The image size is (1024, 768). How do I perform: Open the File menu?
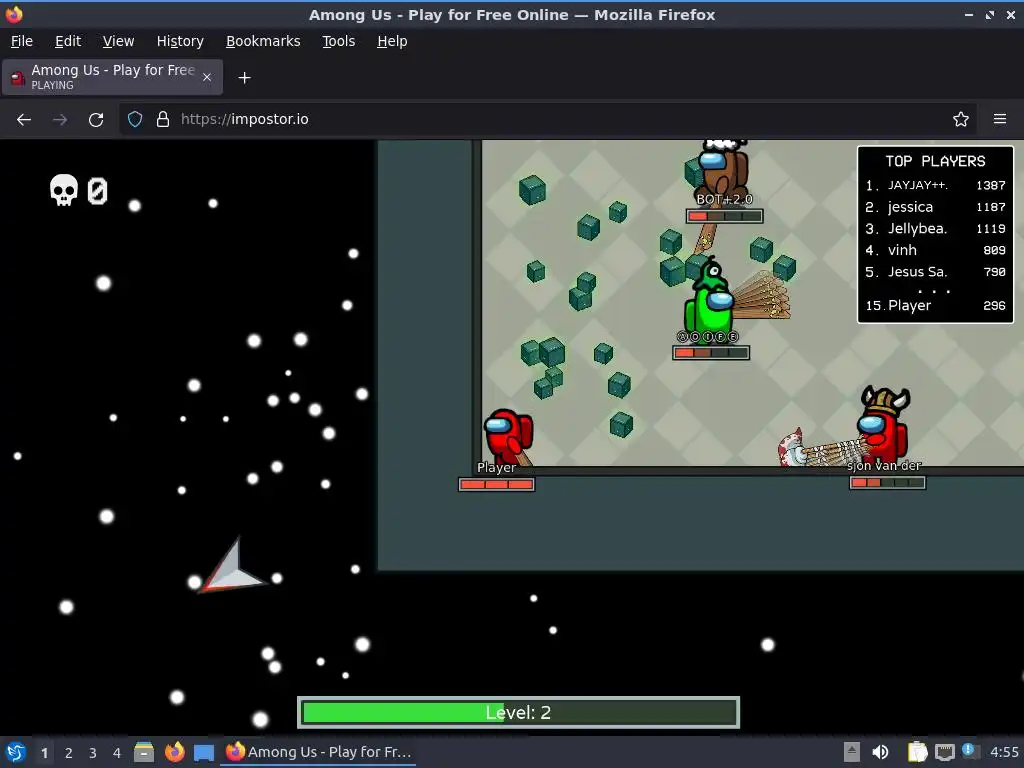[22, 41]
